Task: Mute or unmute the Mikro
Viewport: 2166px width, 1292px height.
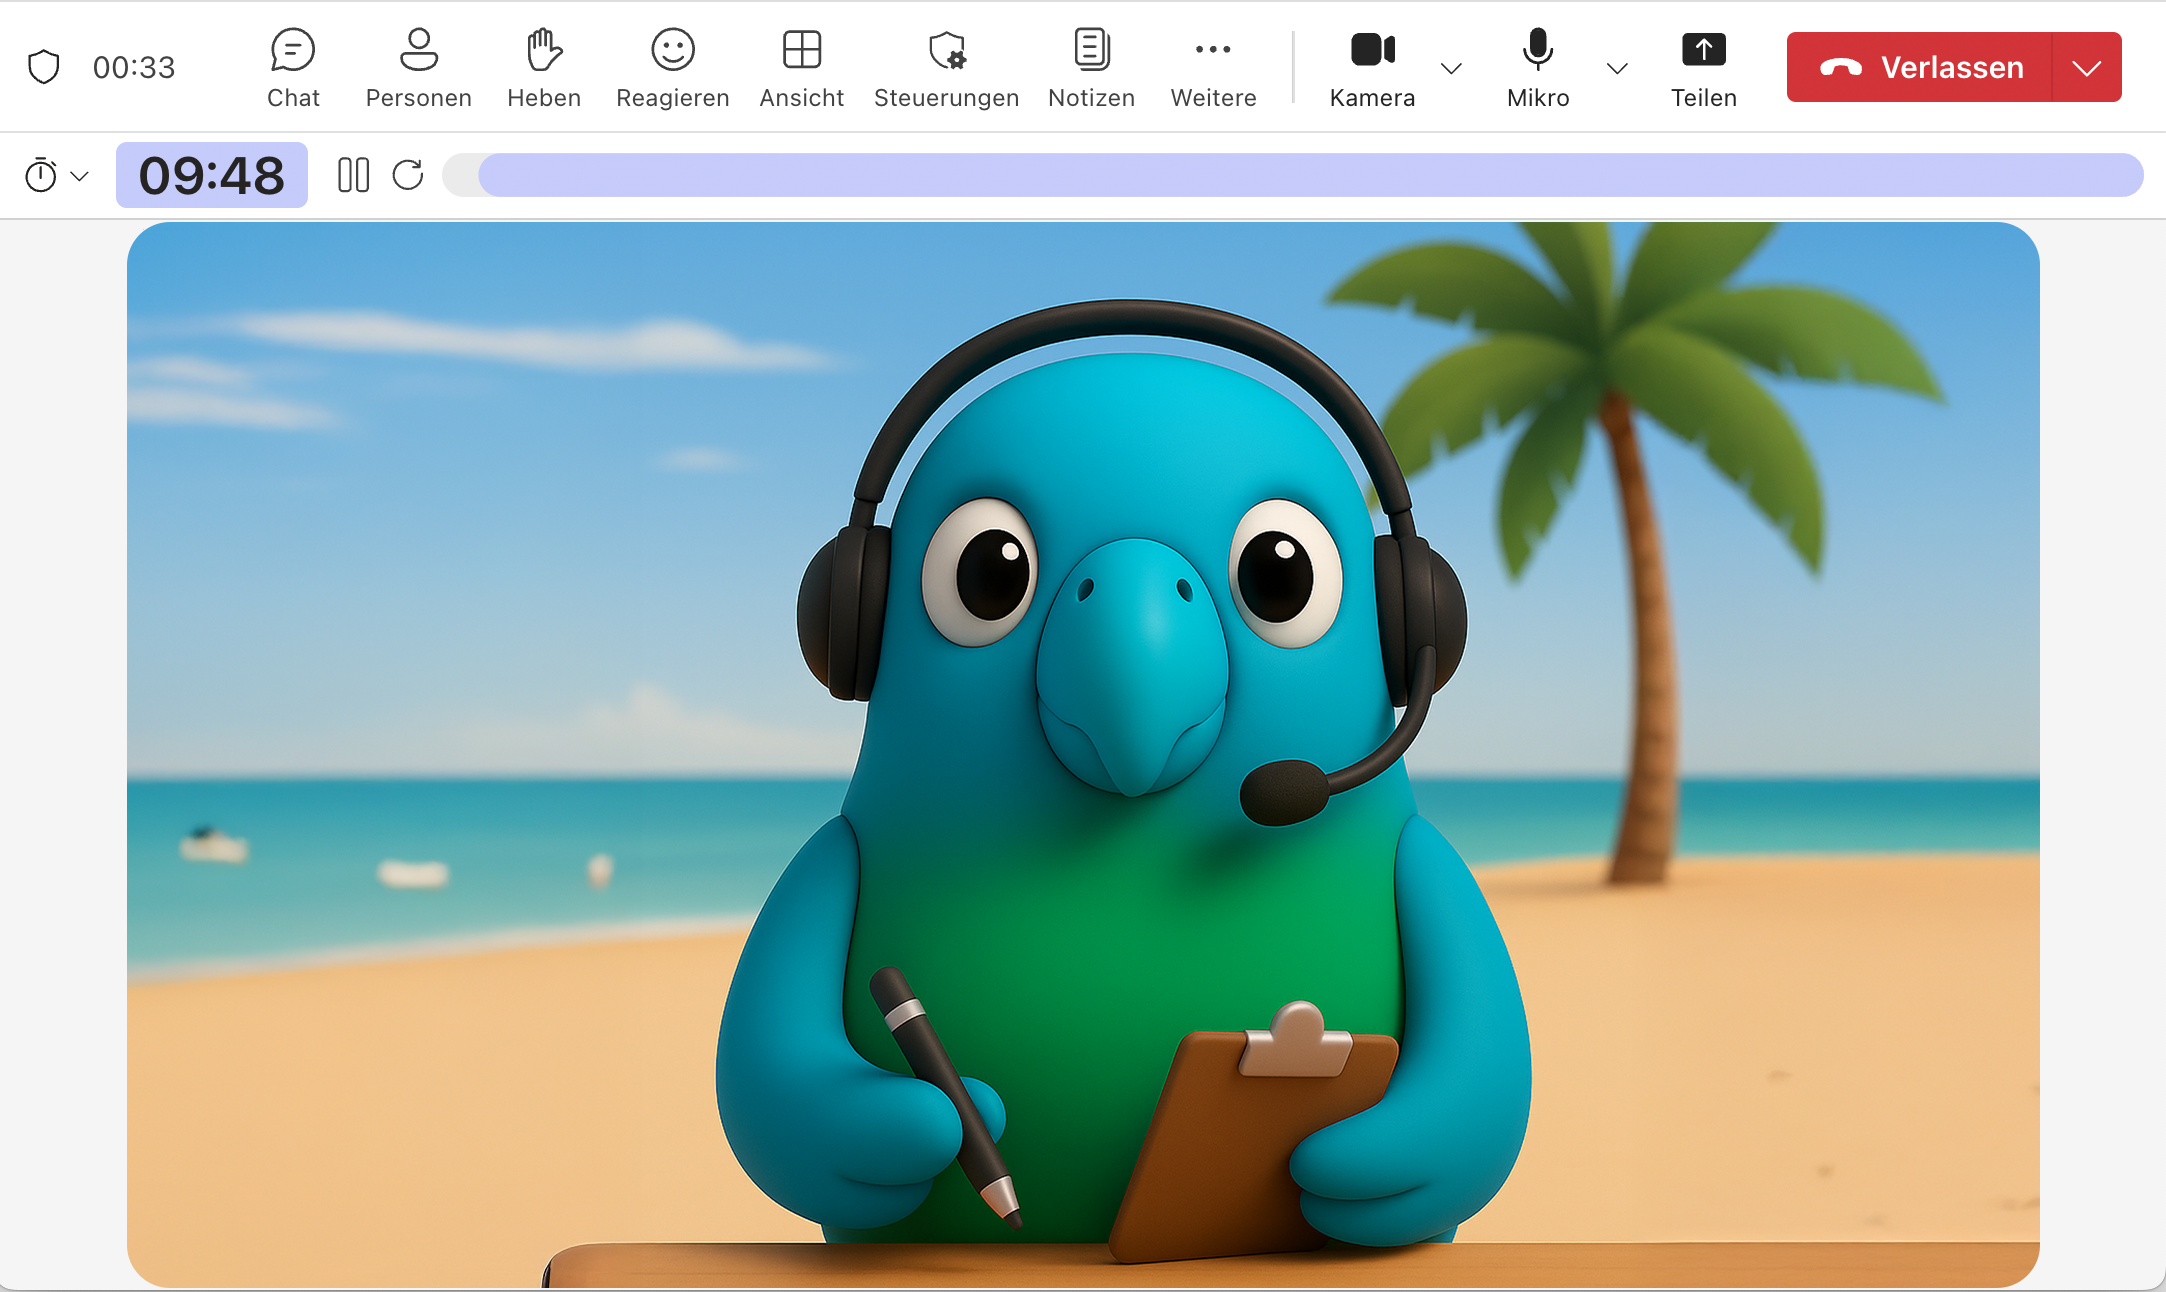Action: 1538,67
